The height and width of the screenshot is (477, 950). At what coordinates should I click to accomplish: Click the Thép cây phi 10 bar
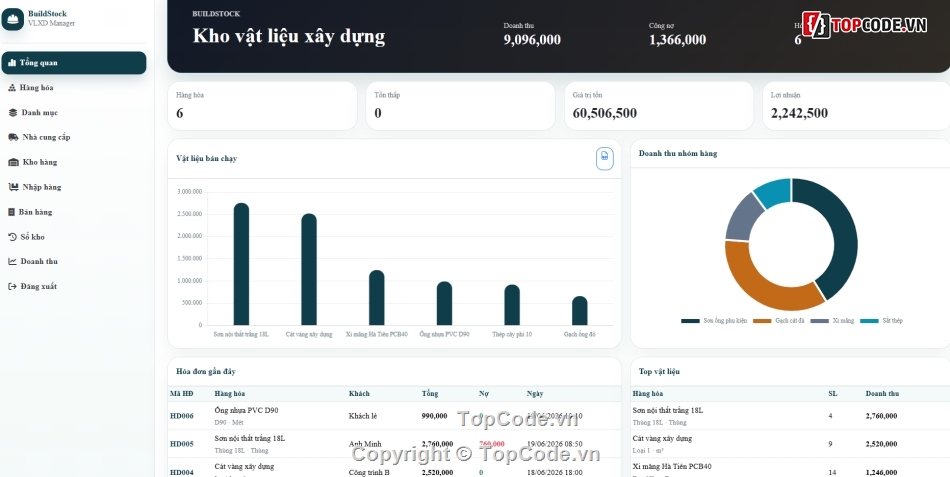[x=512, y=305]
